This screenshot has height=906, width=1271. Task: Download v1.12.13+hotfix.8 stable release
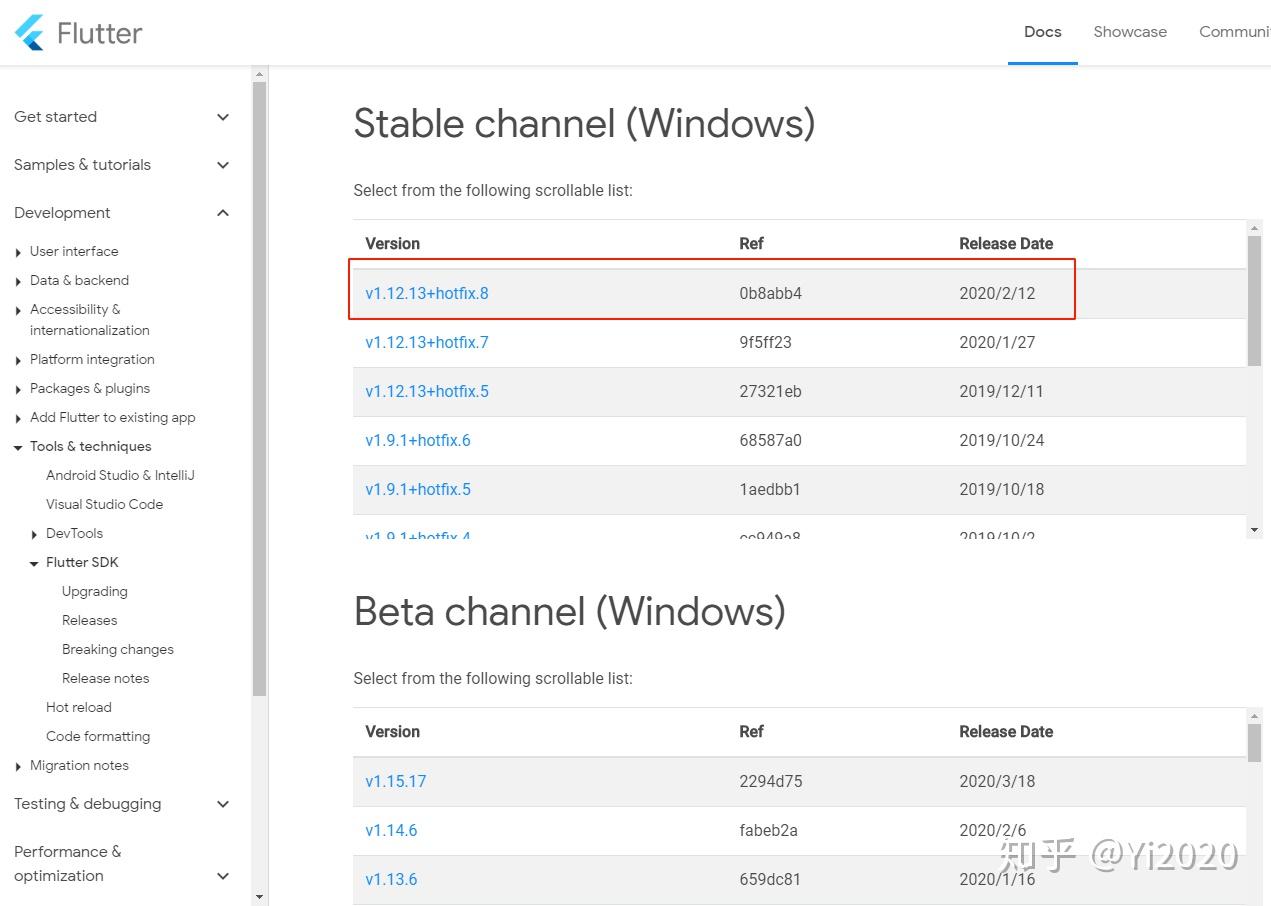tap(427, 294)
